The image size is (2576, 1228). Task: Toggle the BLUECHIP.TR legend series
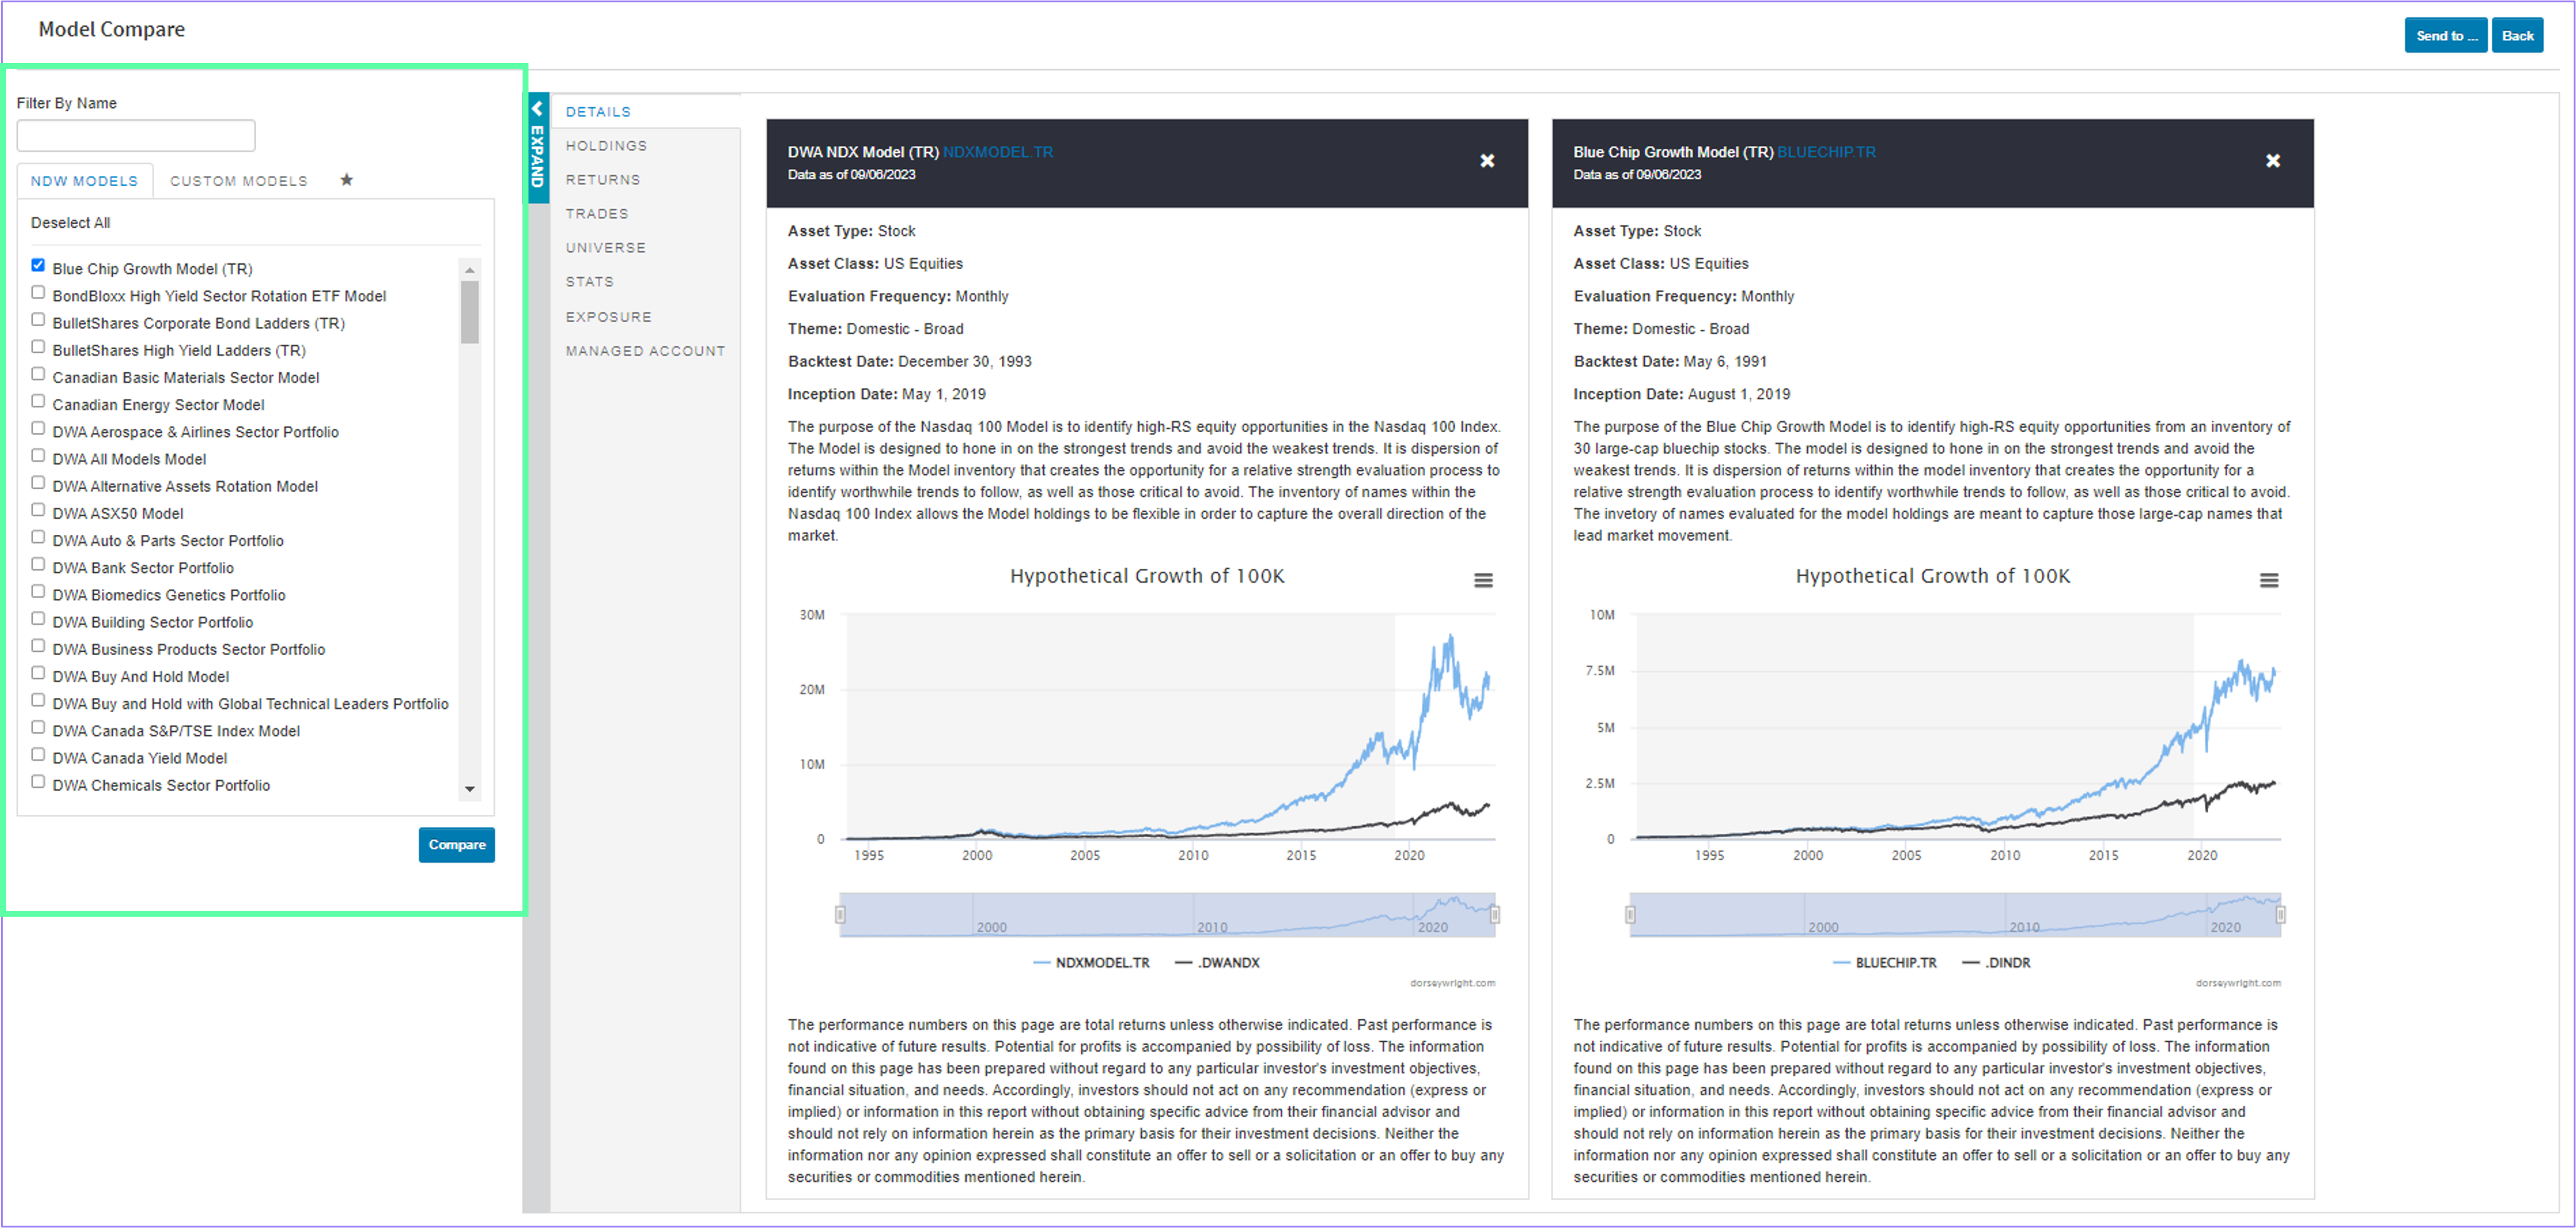1884,963
